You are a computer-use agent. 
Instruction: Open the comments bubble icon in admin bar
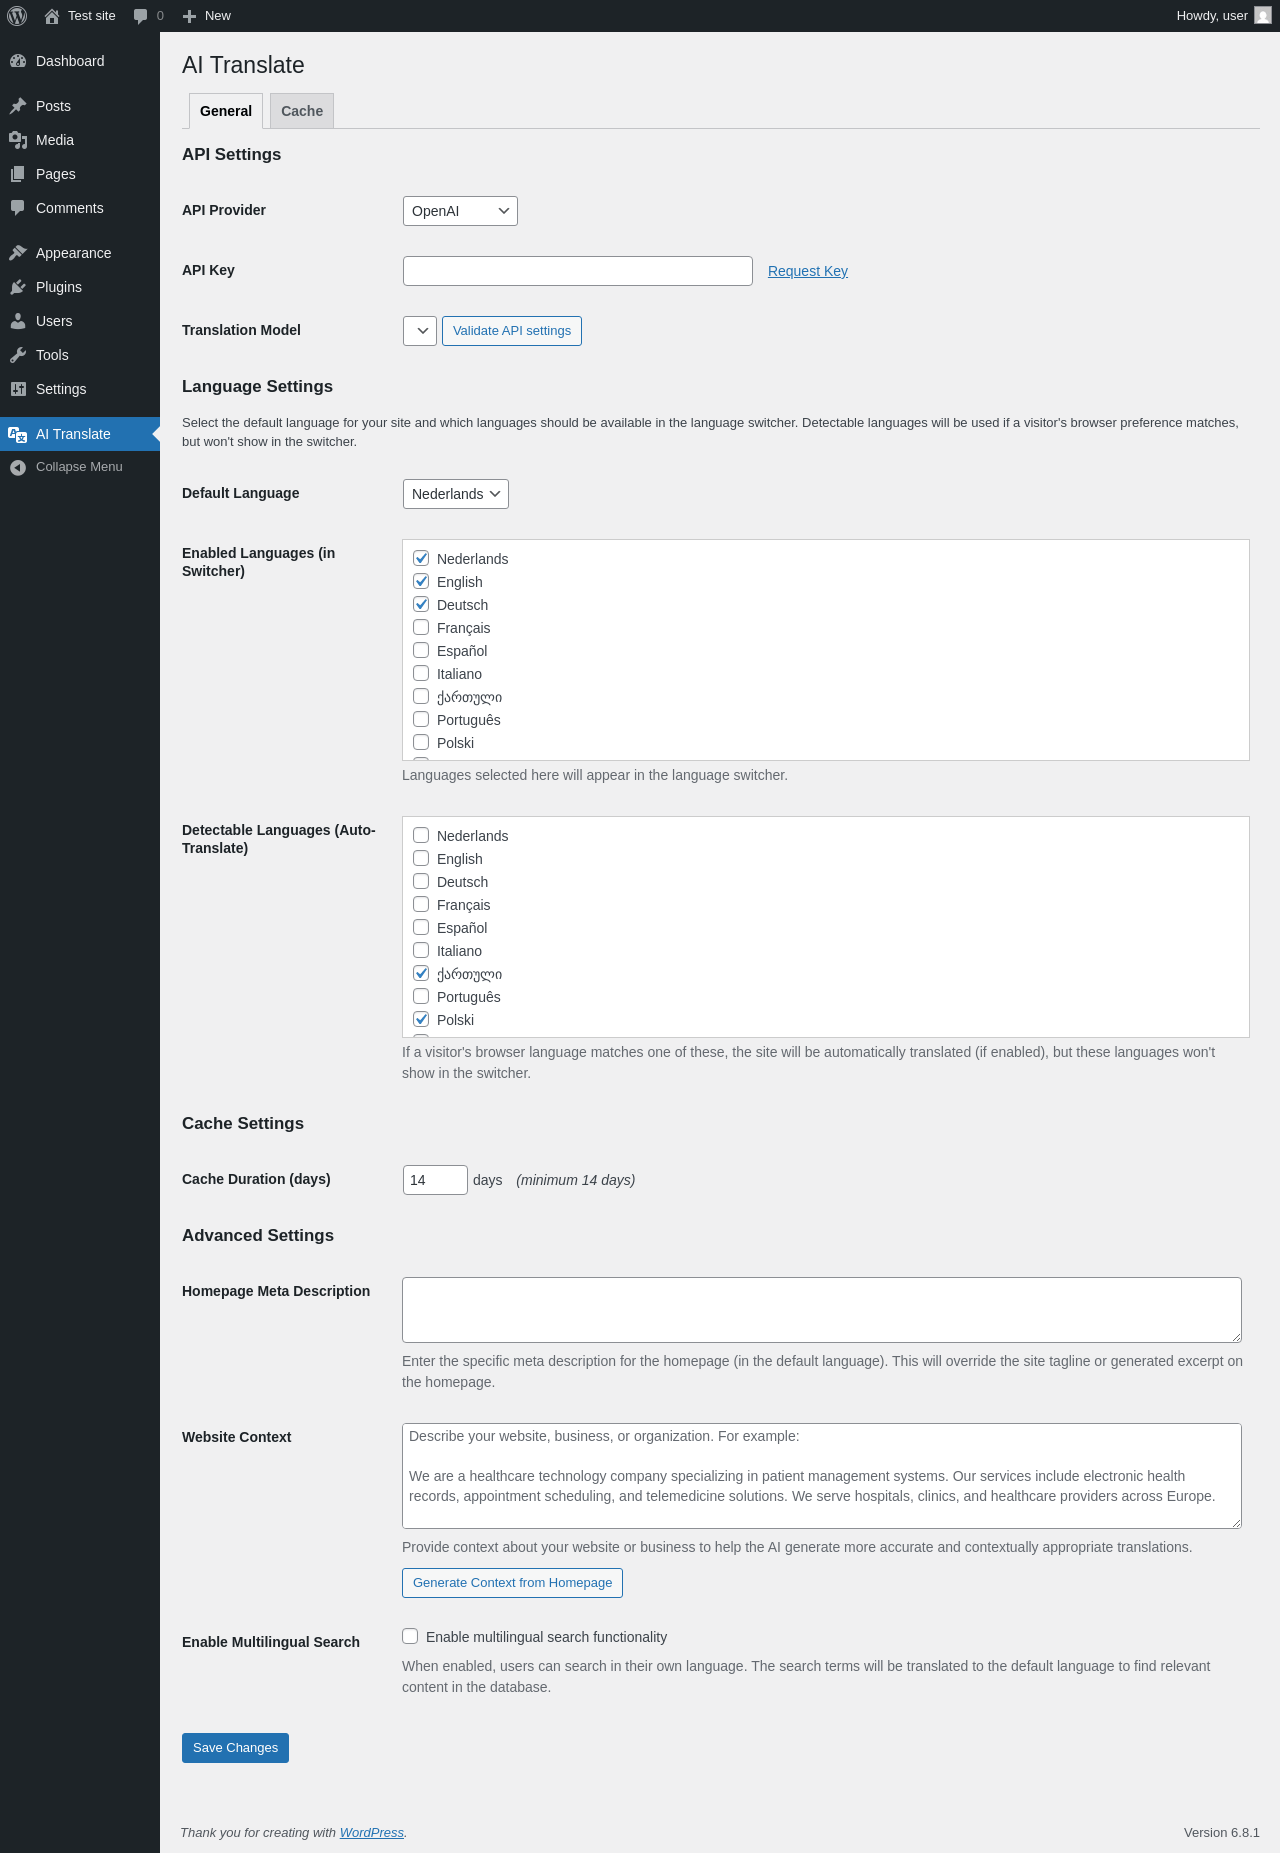coord(140,16)
